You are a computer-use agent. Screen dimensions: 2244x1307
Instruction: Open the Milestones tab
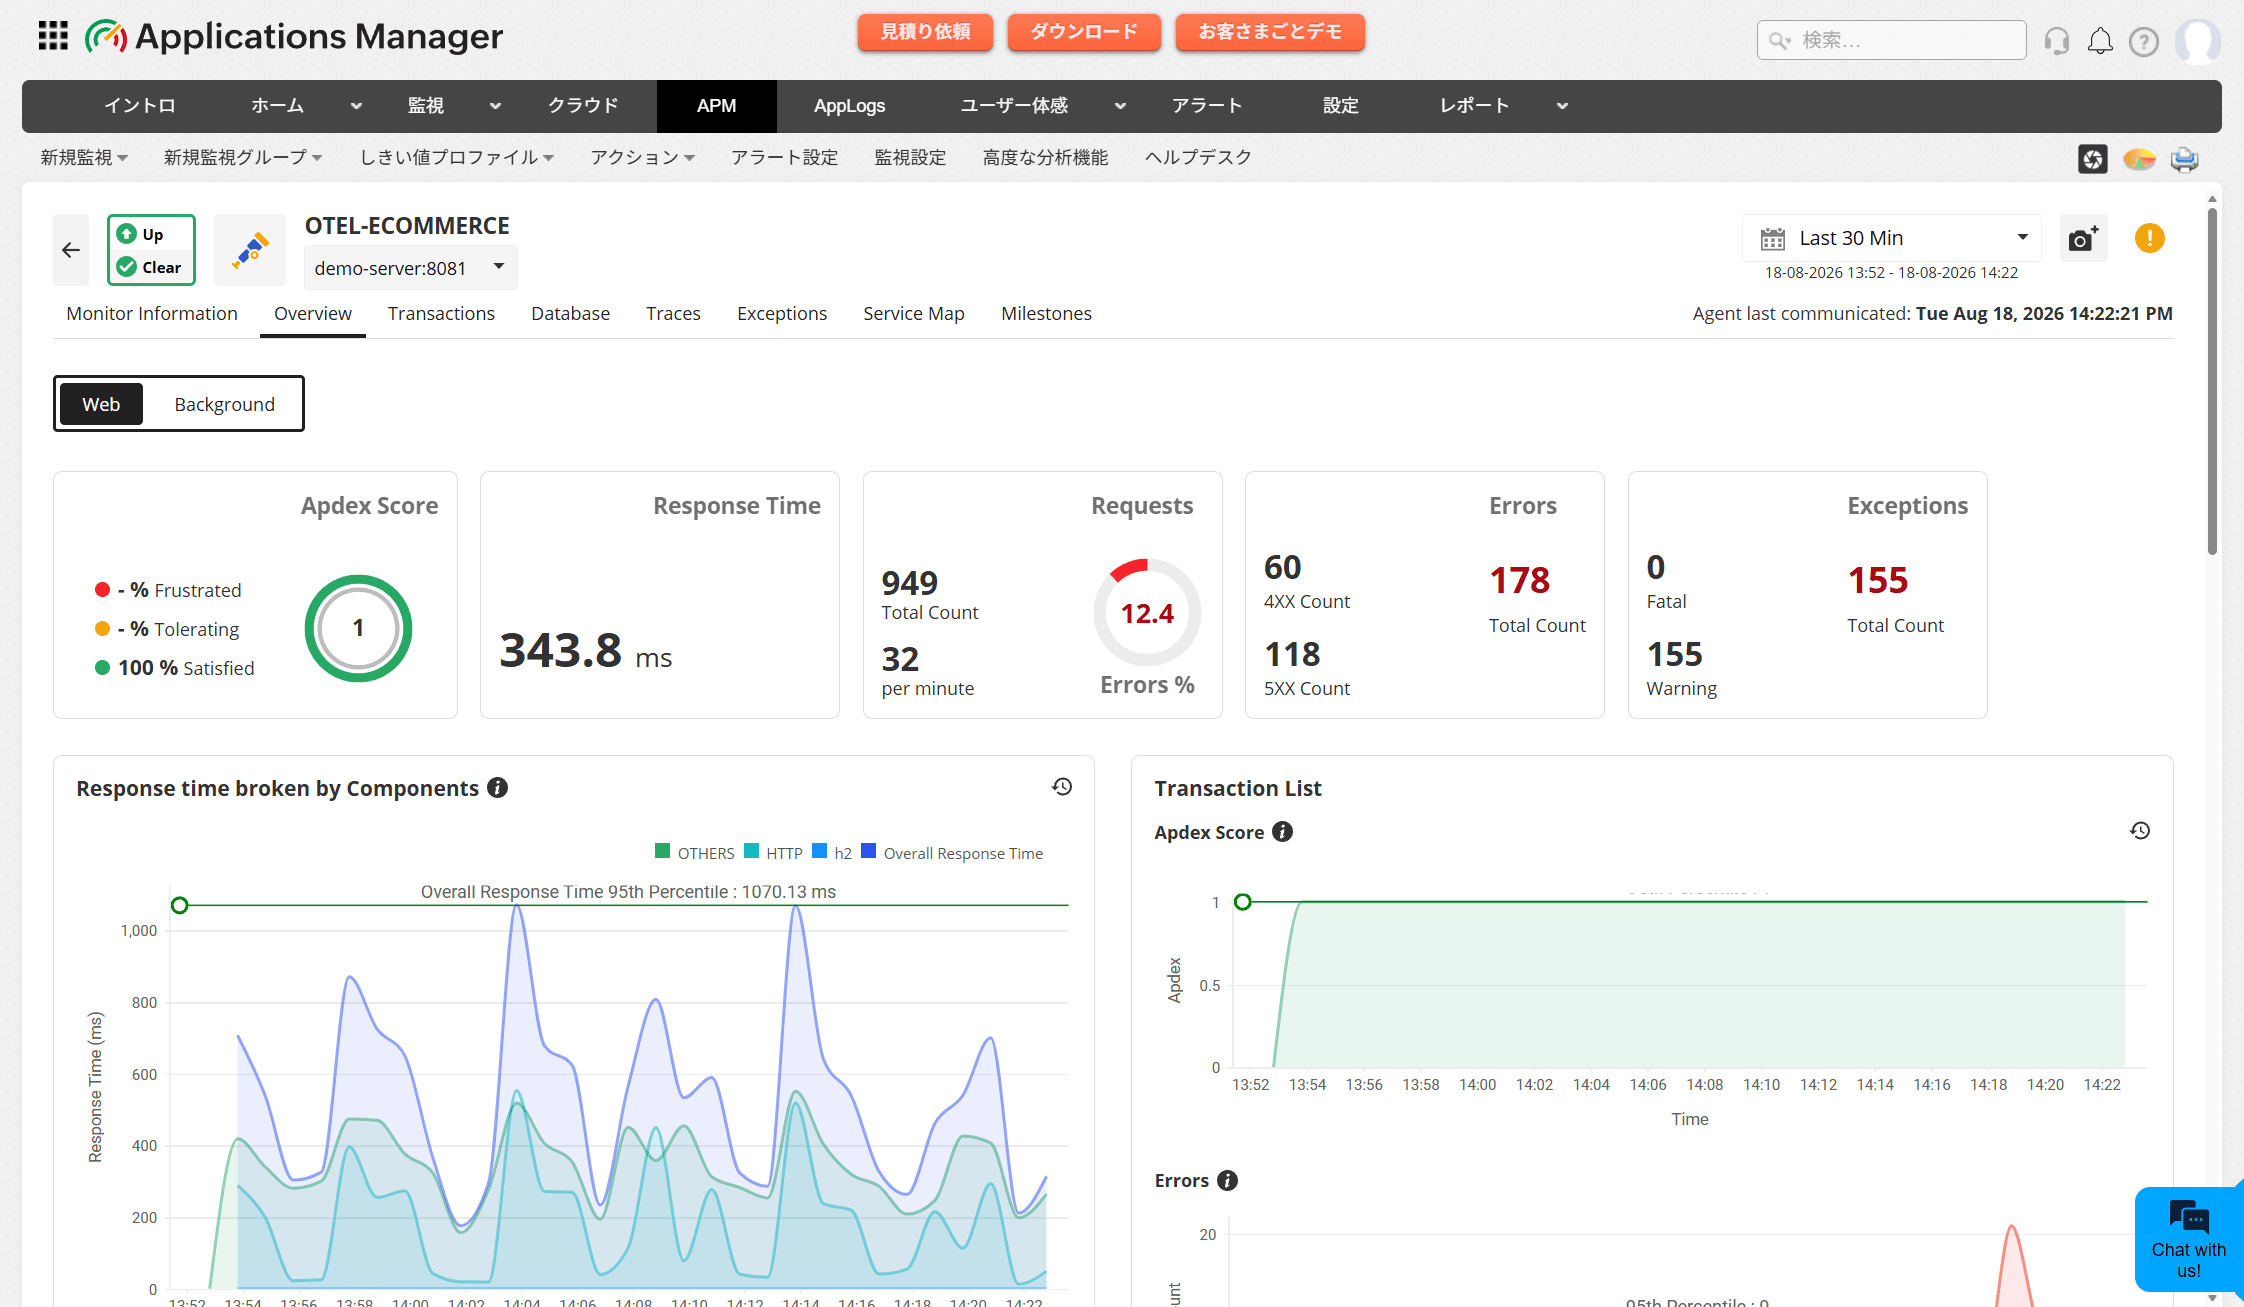pyautogui.click(x=1046, y=314)
